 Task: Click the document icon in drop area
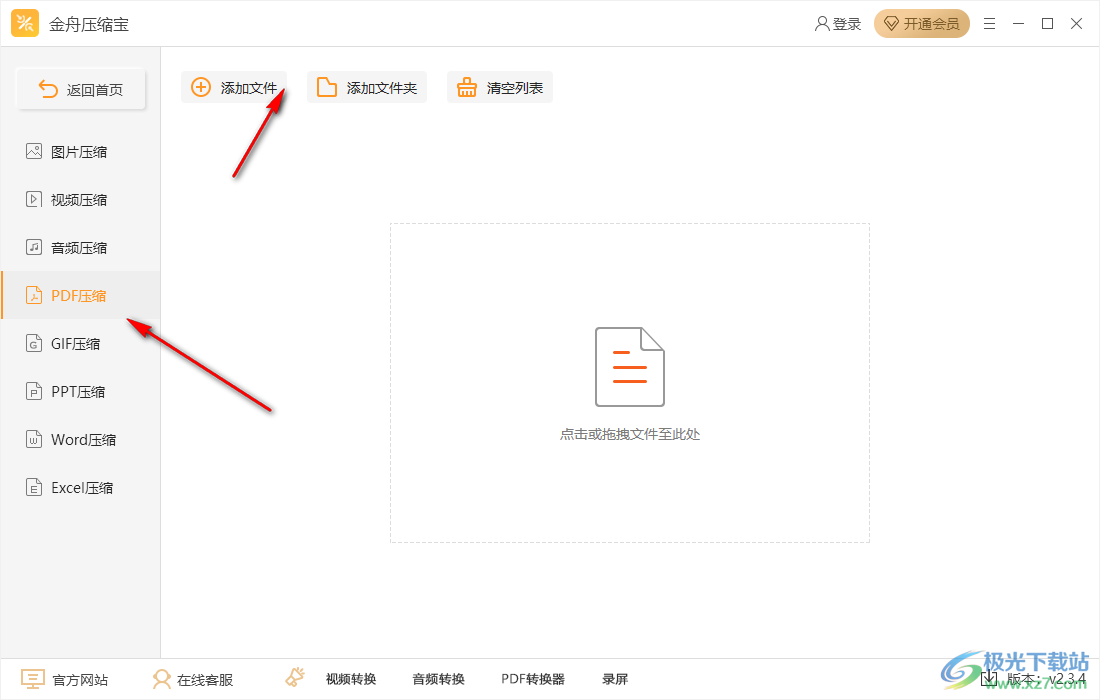click(x=630, y=367)
